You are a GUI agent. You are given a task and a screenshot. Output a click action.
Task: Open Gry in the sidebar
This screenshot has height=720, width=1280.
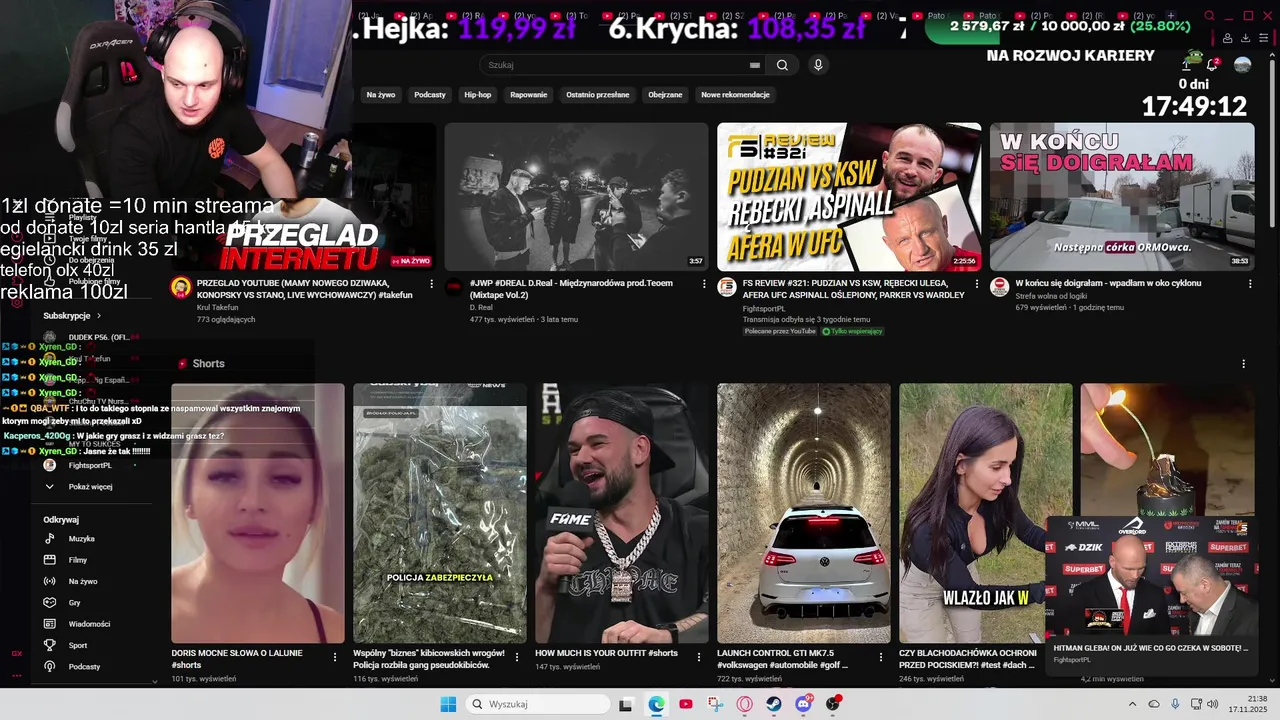(74, 603)
